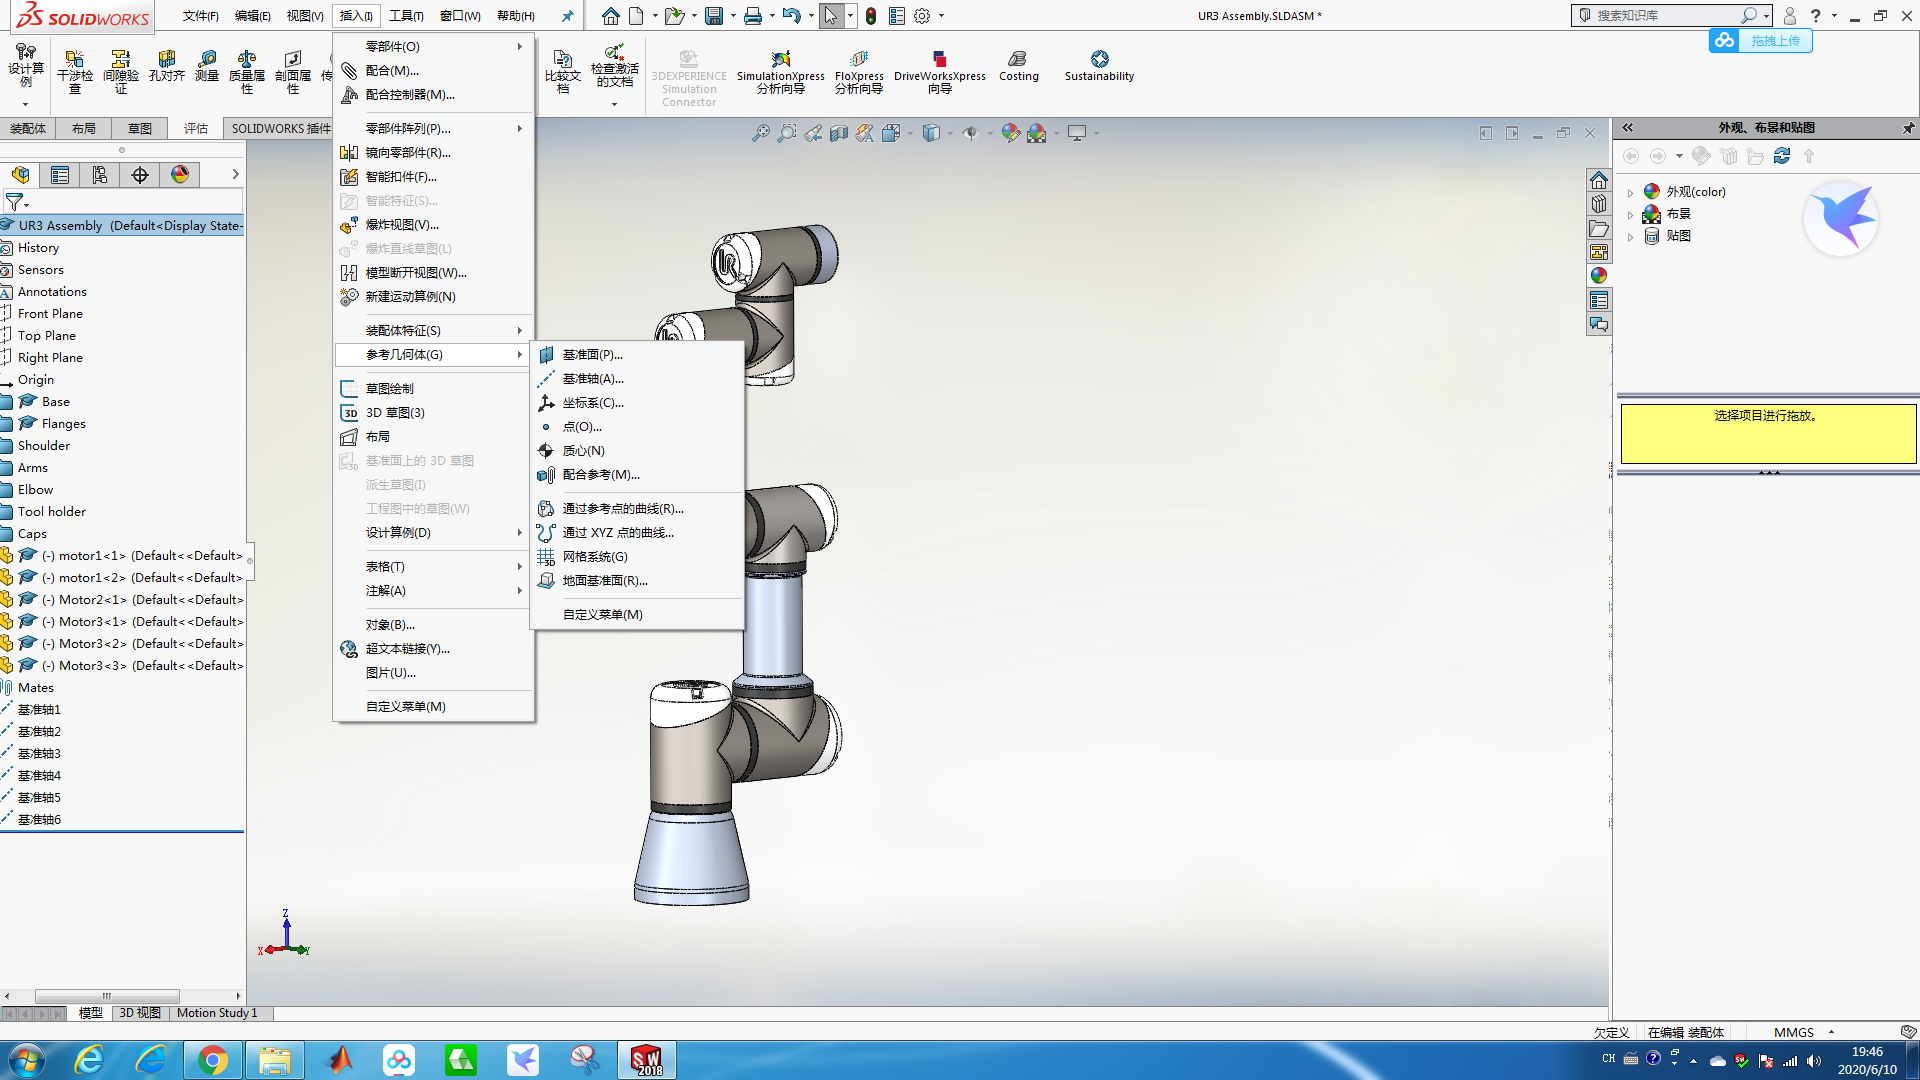1920x1080 pixels.
Task: Click the Edit Appearance color ball
Action: (1010, 133)
